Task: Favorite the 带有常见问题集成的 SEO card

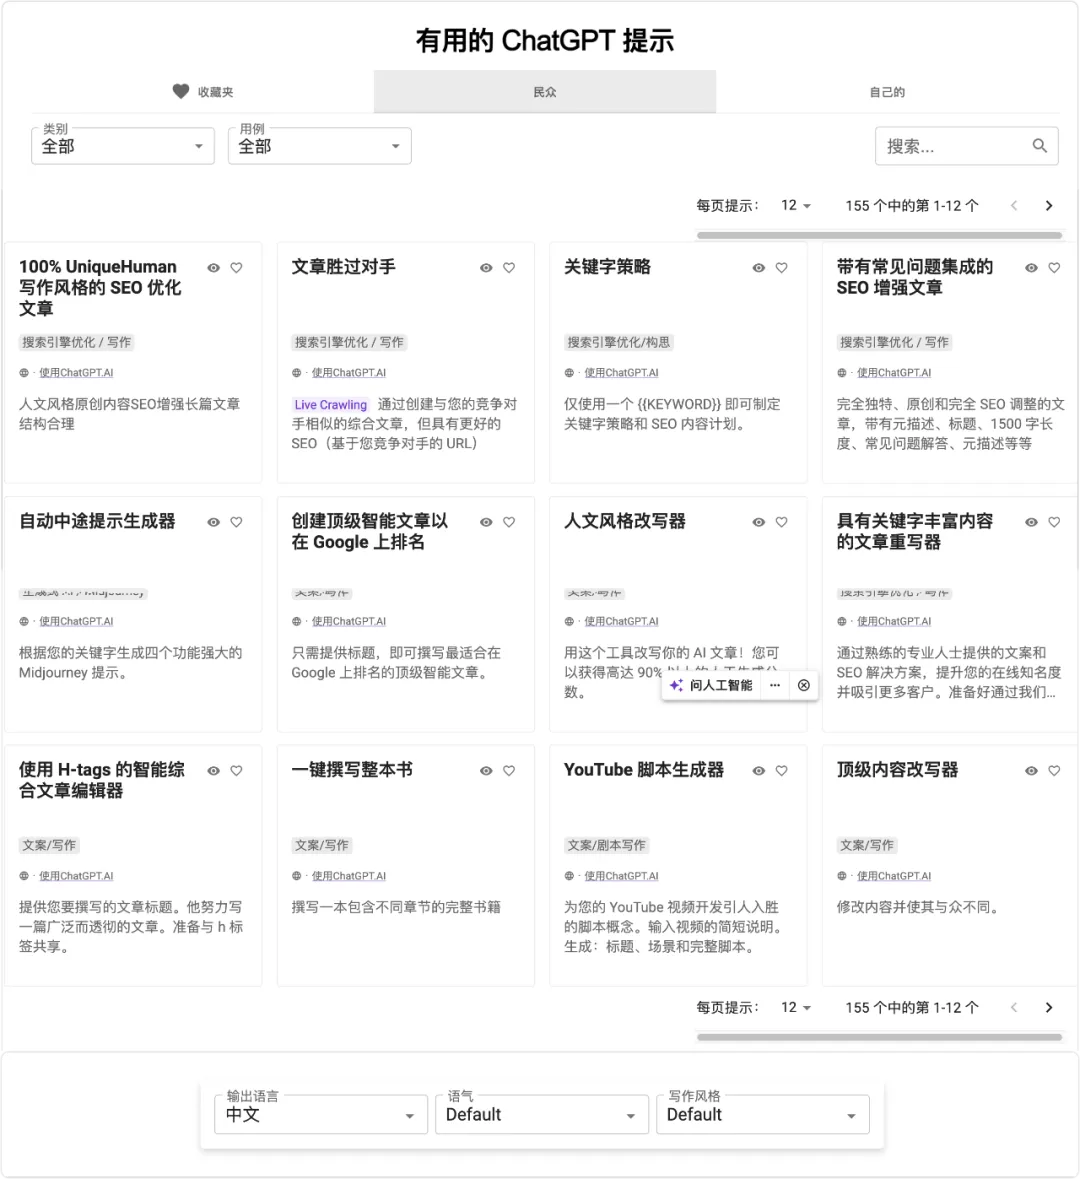Action: (1054, 268)
